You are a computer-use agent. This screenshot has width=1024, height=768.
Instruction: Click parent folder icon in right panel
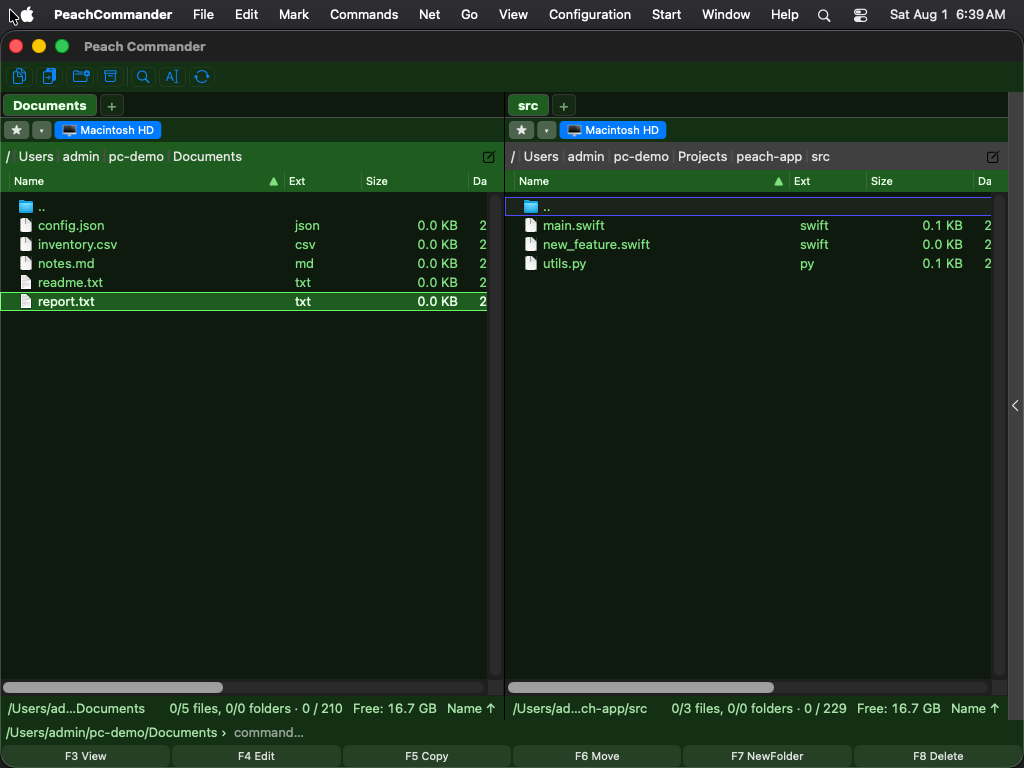[531, 207]
